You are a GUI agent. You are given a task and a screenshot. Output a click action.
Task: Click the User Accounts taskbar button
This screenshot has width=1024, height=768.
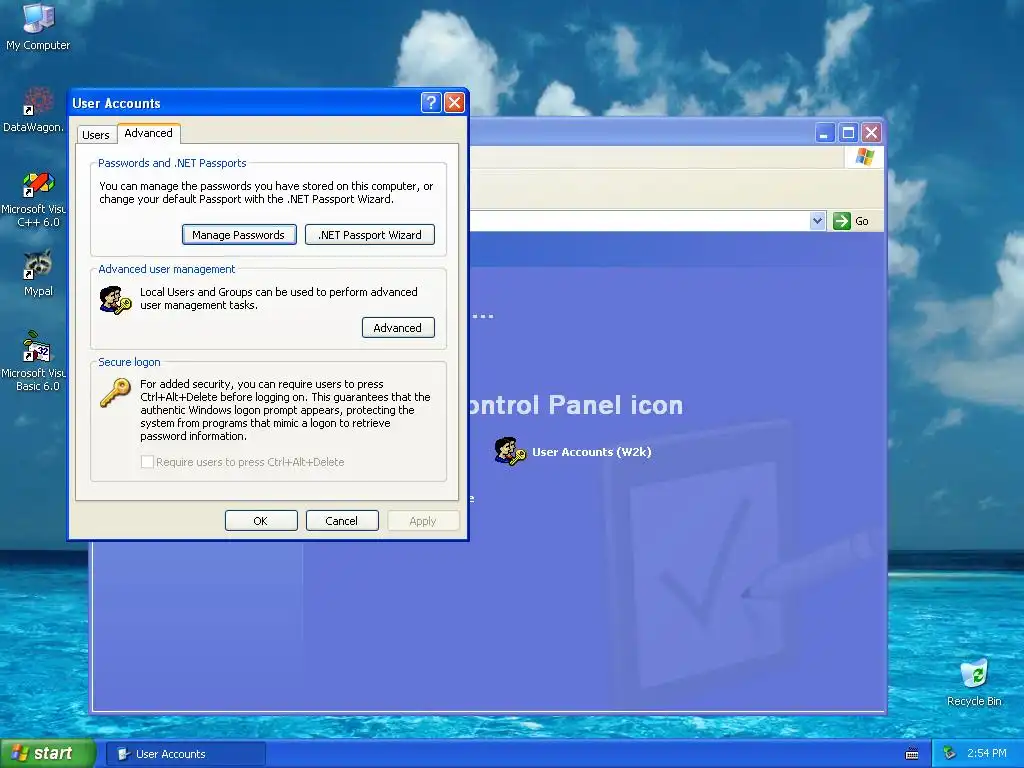[x=186, y=754]
